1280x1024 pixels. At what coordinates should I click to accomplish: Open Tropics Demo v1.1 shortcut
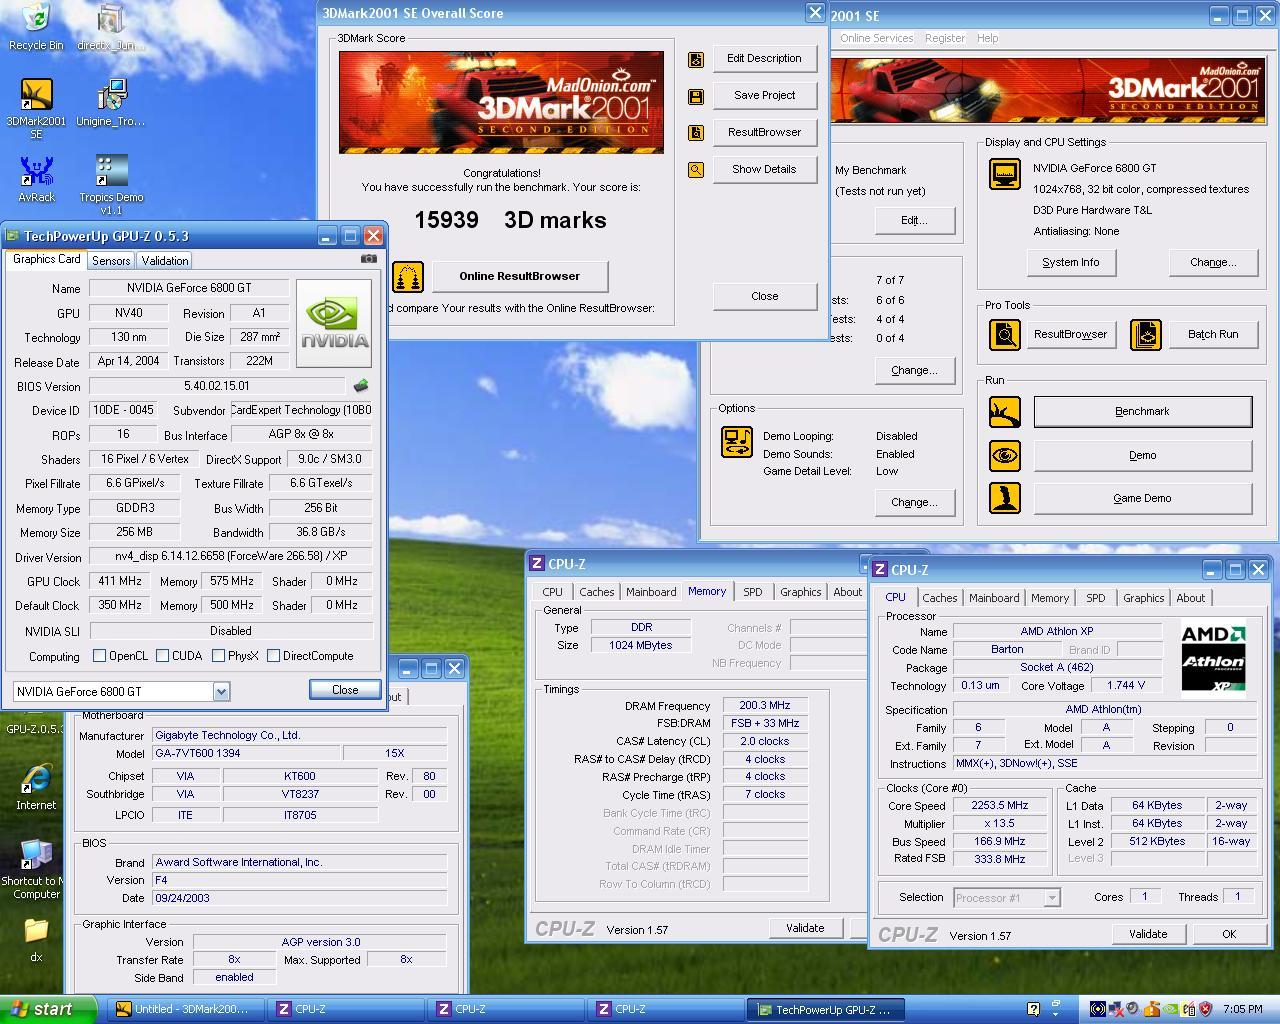coord(111,185)
